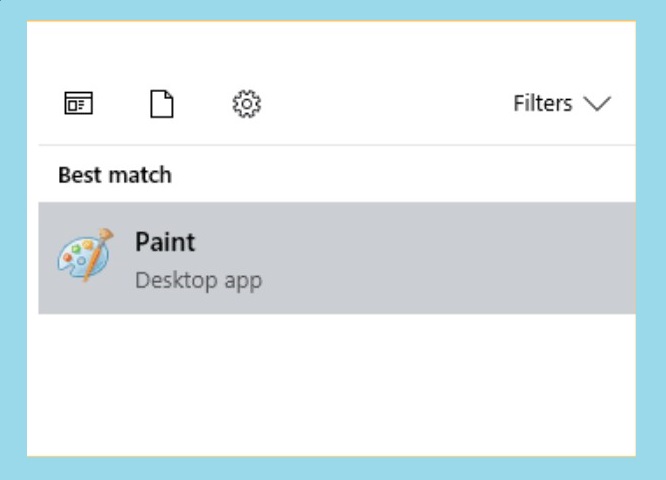
Task: Click the word "Filters" label
Action: [543, 103]
